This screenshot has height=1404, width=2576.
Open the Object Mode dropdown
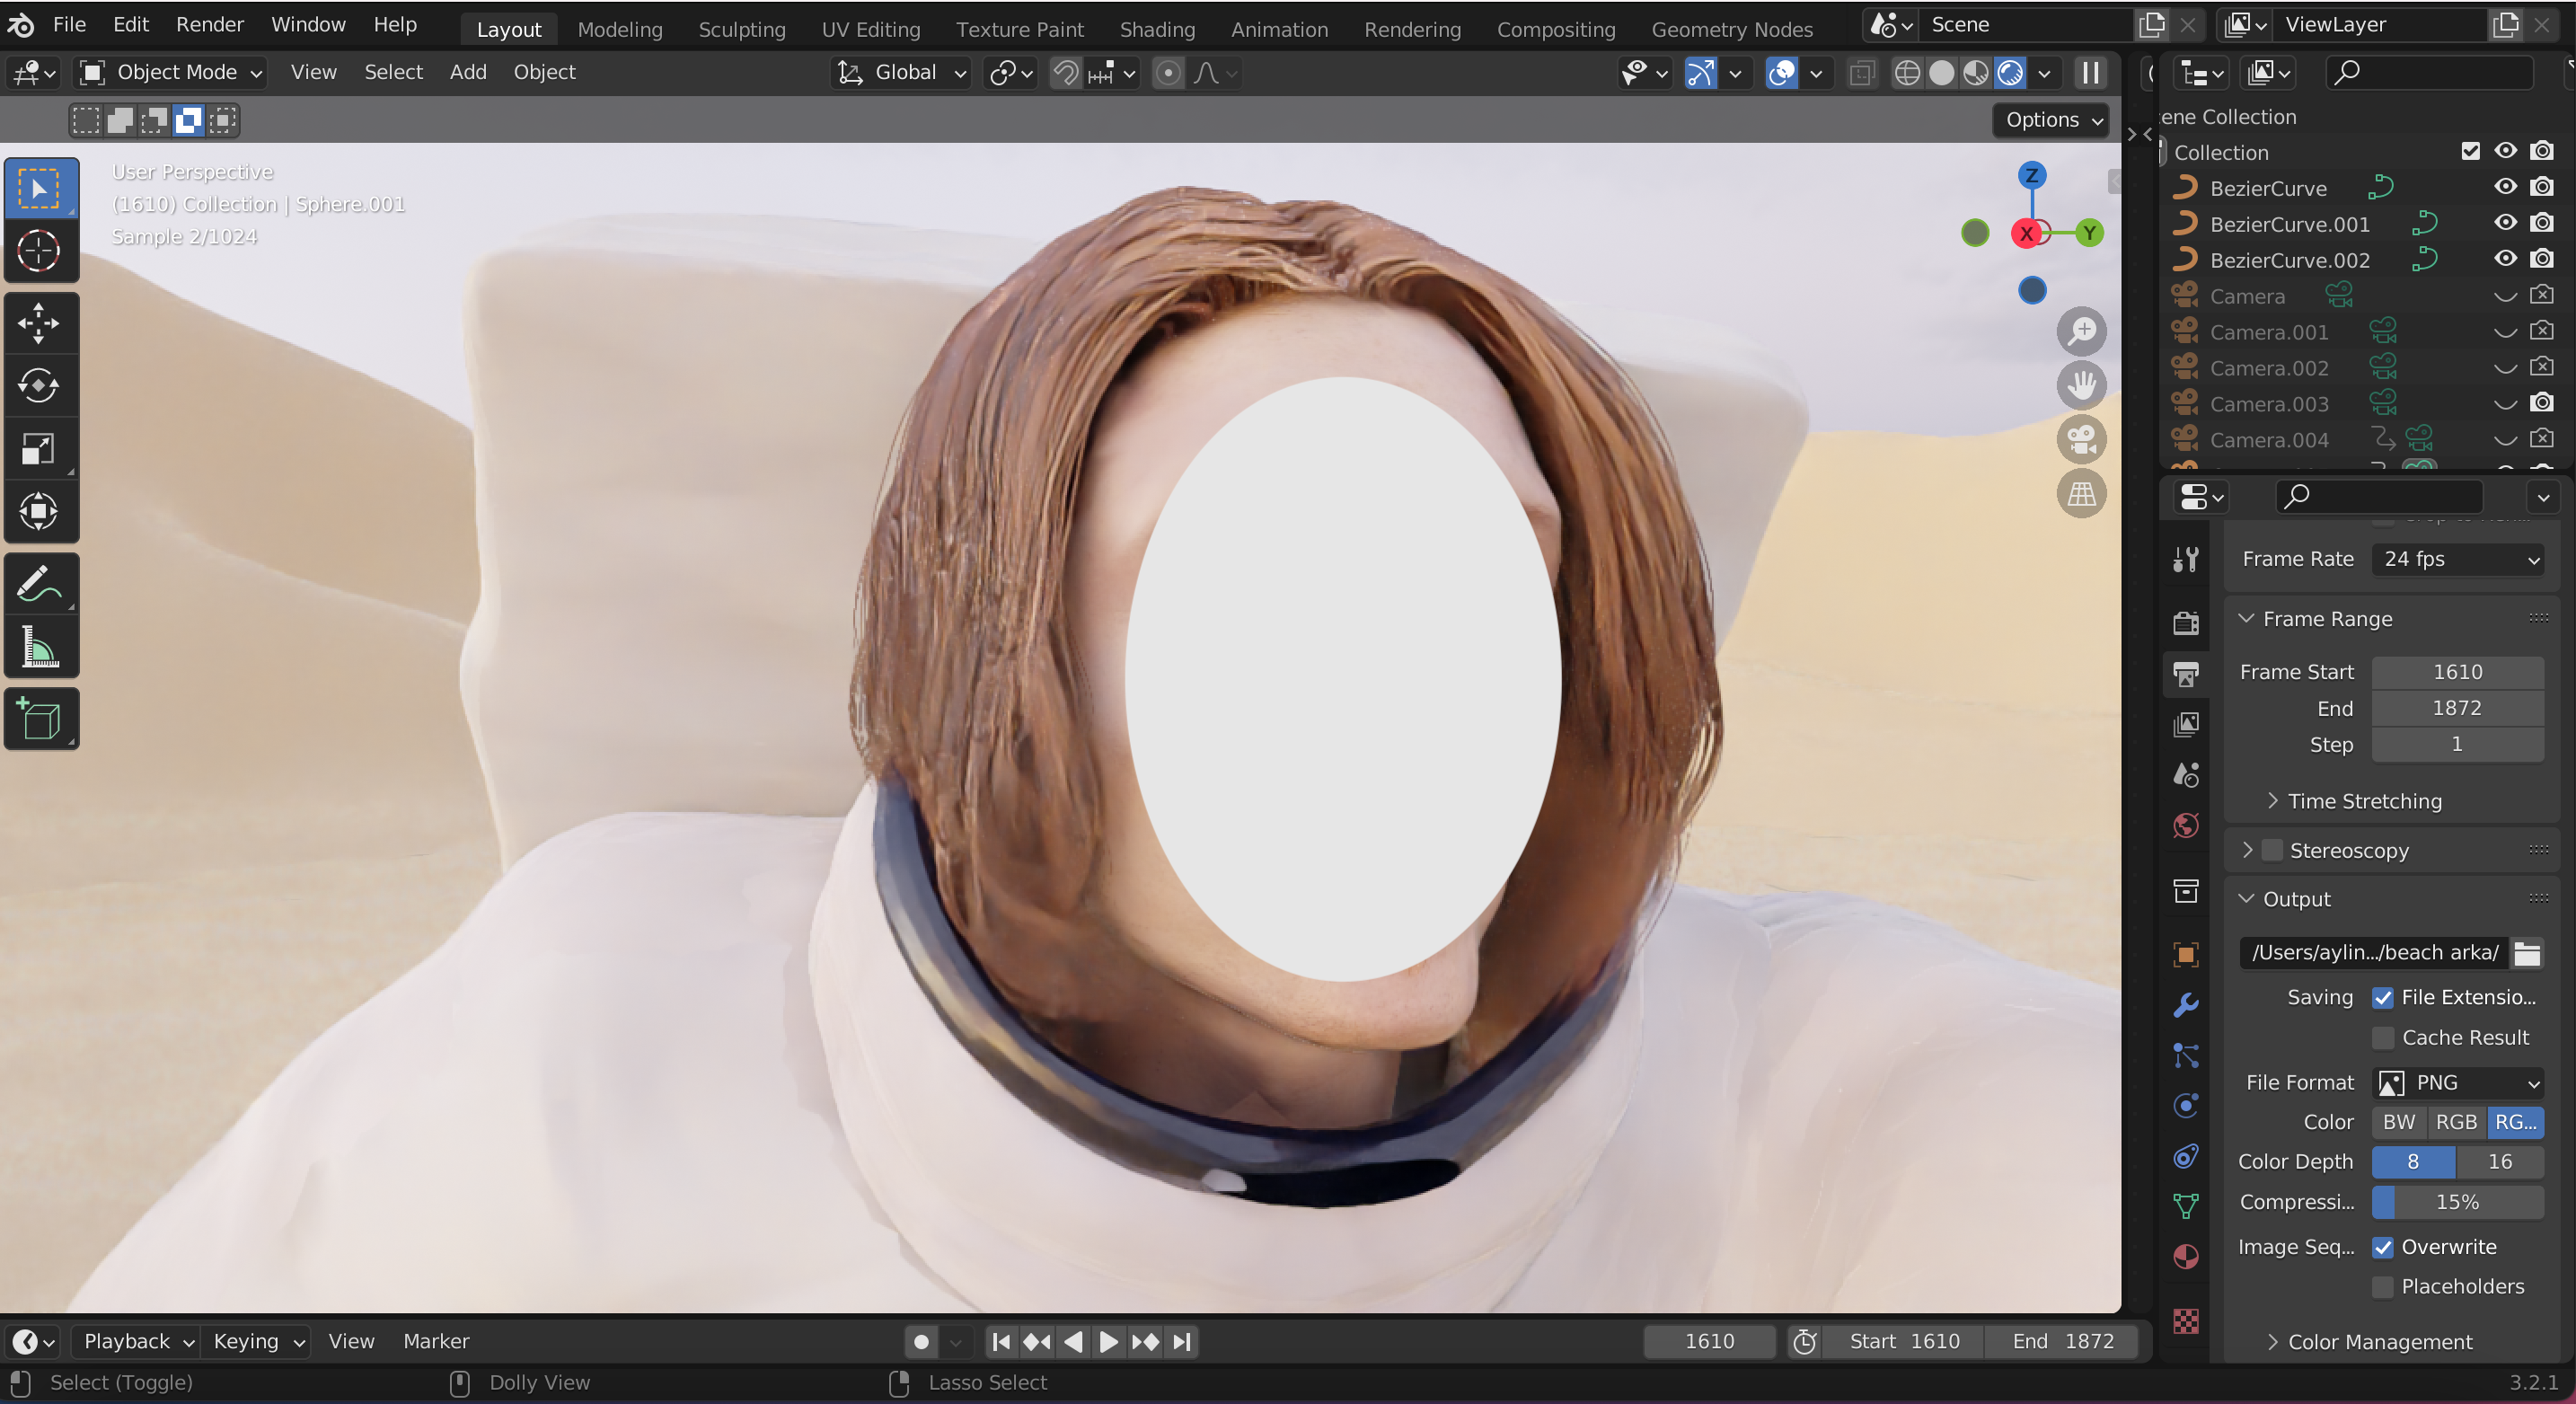pos(171,72)
